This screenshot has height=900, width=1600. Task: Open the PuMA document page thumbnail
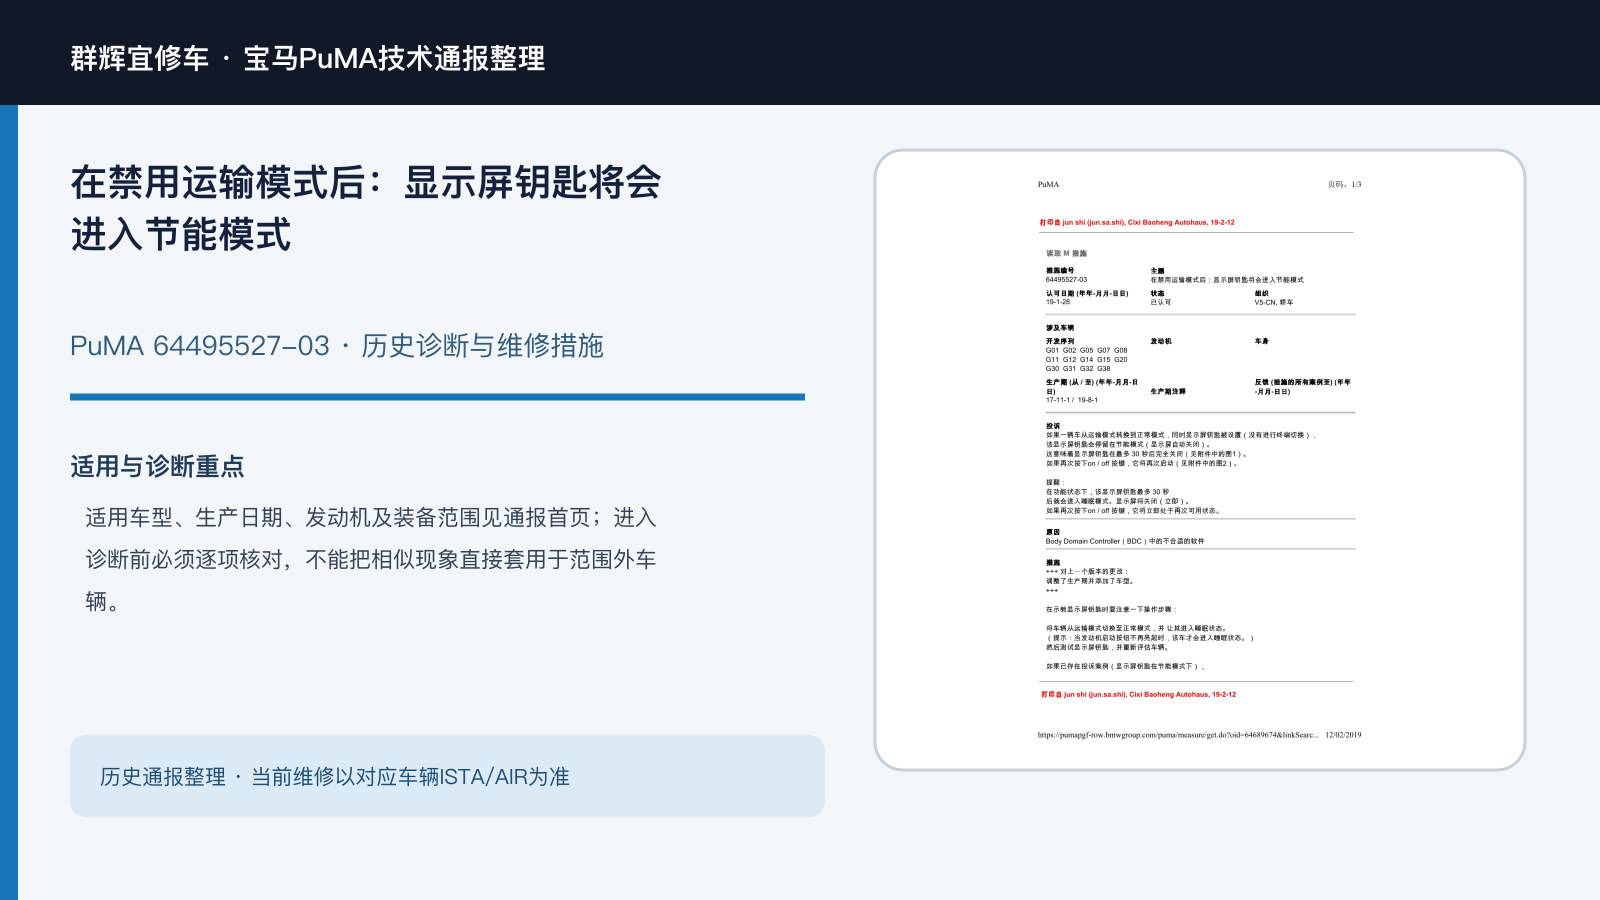coord(1200,460)
